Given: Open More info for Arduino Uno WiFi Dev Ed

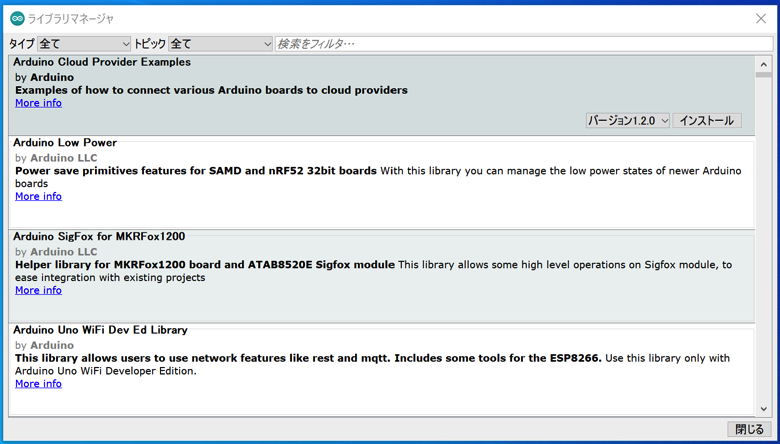Looking at the screenshot, I should pyautogui.click(x=38, y=383).
